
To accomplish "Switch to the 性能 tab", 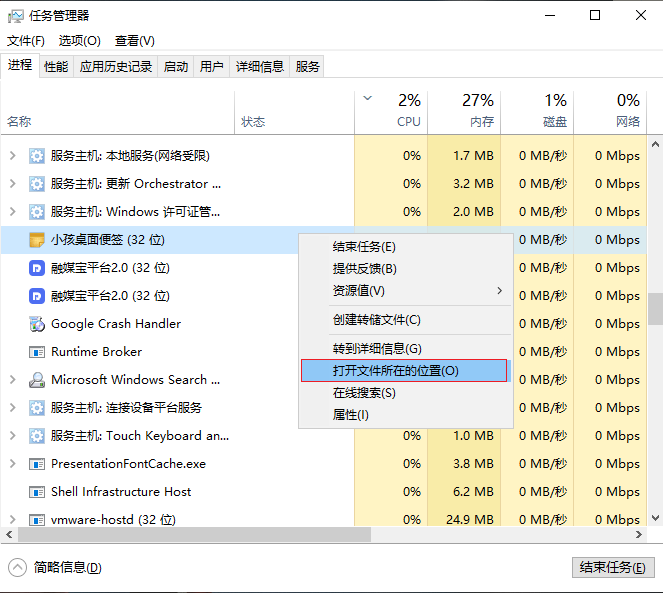I will coord(56,67).
